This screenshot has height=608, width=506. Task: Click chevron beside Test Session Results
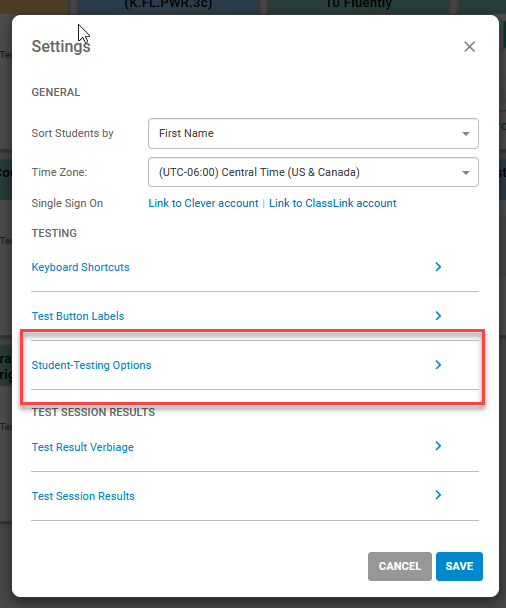tap(438, 495)
